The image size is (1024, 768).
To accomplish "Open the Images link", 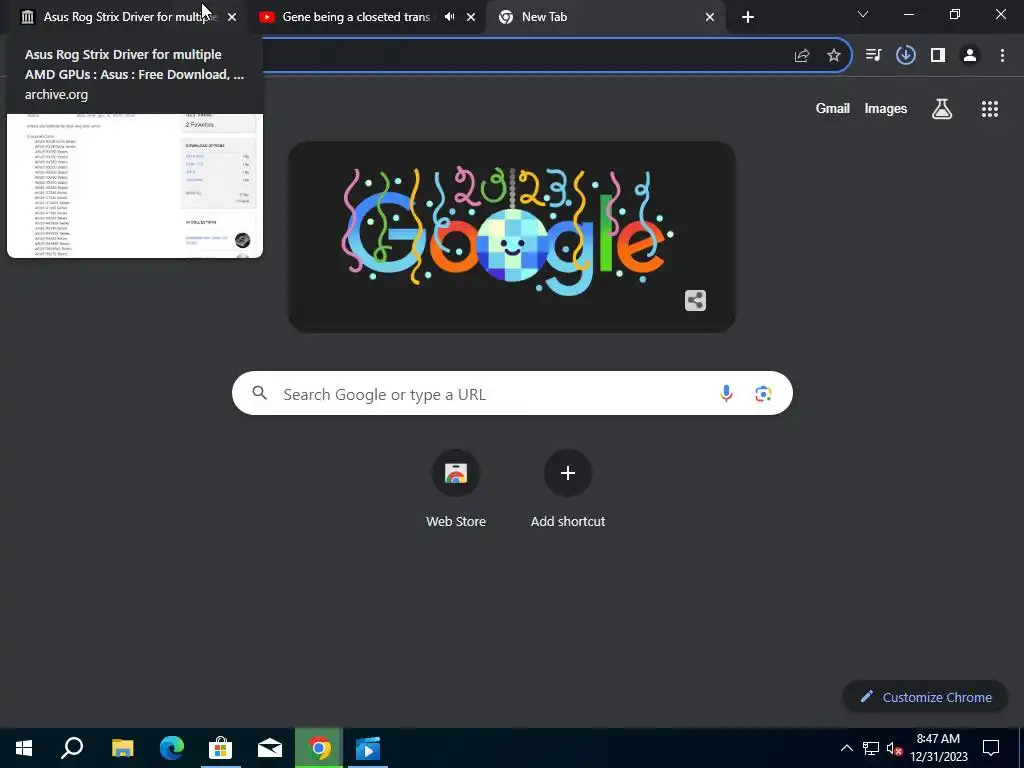I will [x=886, y=108].
